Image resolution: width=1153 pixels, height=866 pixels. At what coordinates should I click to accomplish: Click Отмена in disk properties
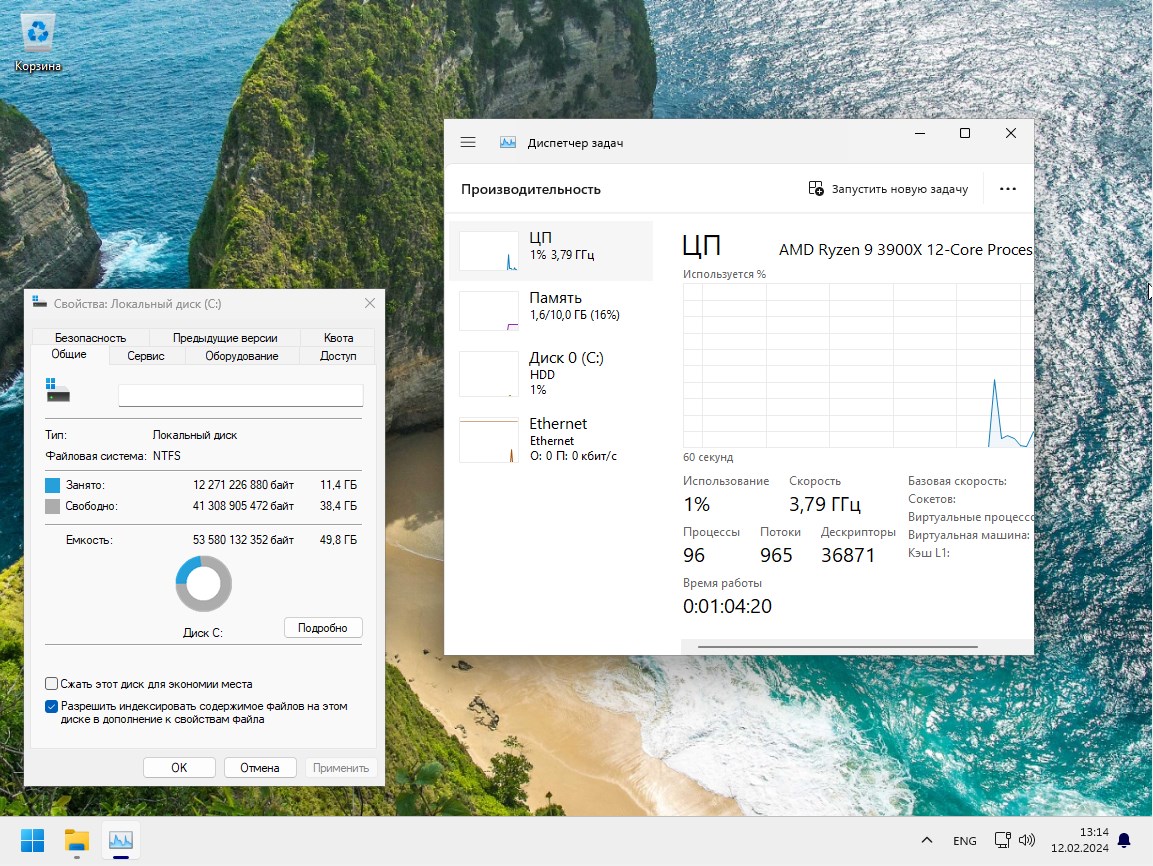pyautogui.click(x=260, y=767)
